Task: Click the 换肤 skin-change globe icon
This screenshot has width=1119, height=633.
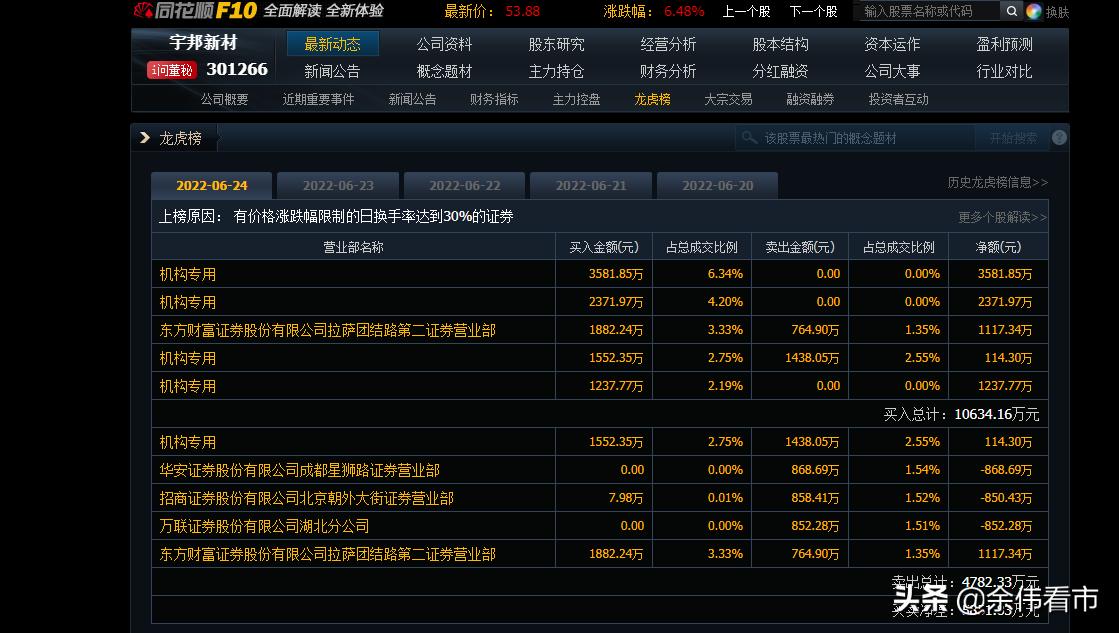Action: pyautogui.click(x=1033, y=12)
